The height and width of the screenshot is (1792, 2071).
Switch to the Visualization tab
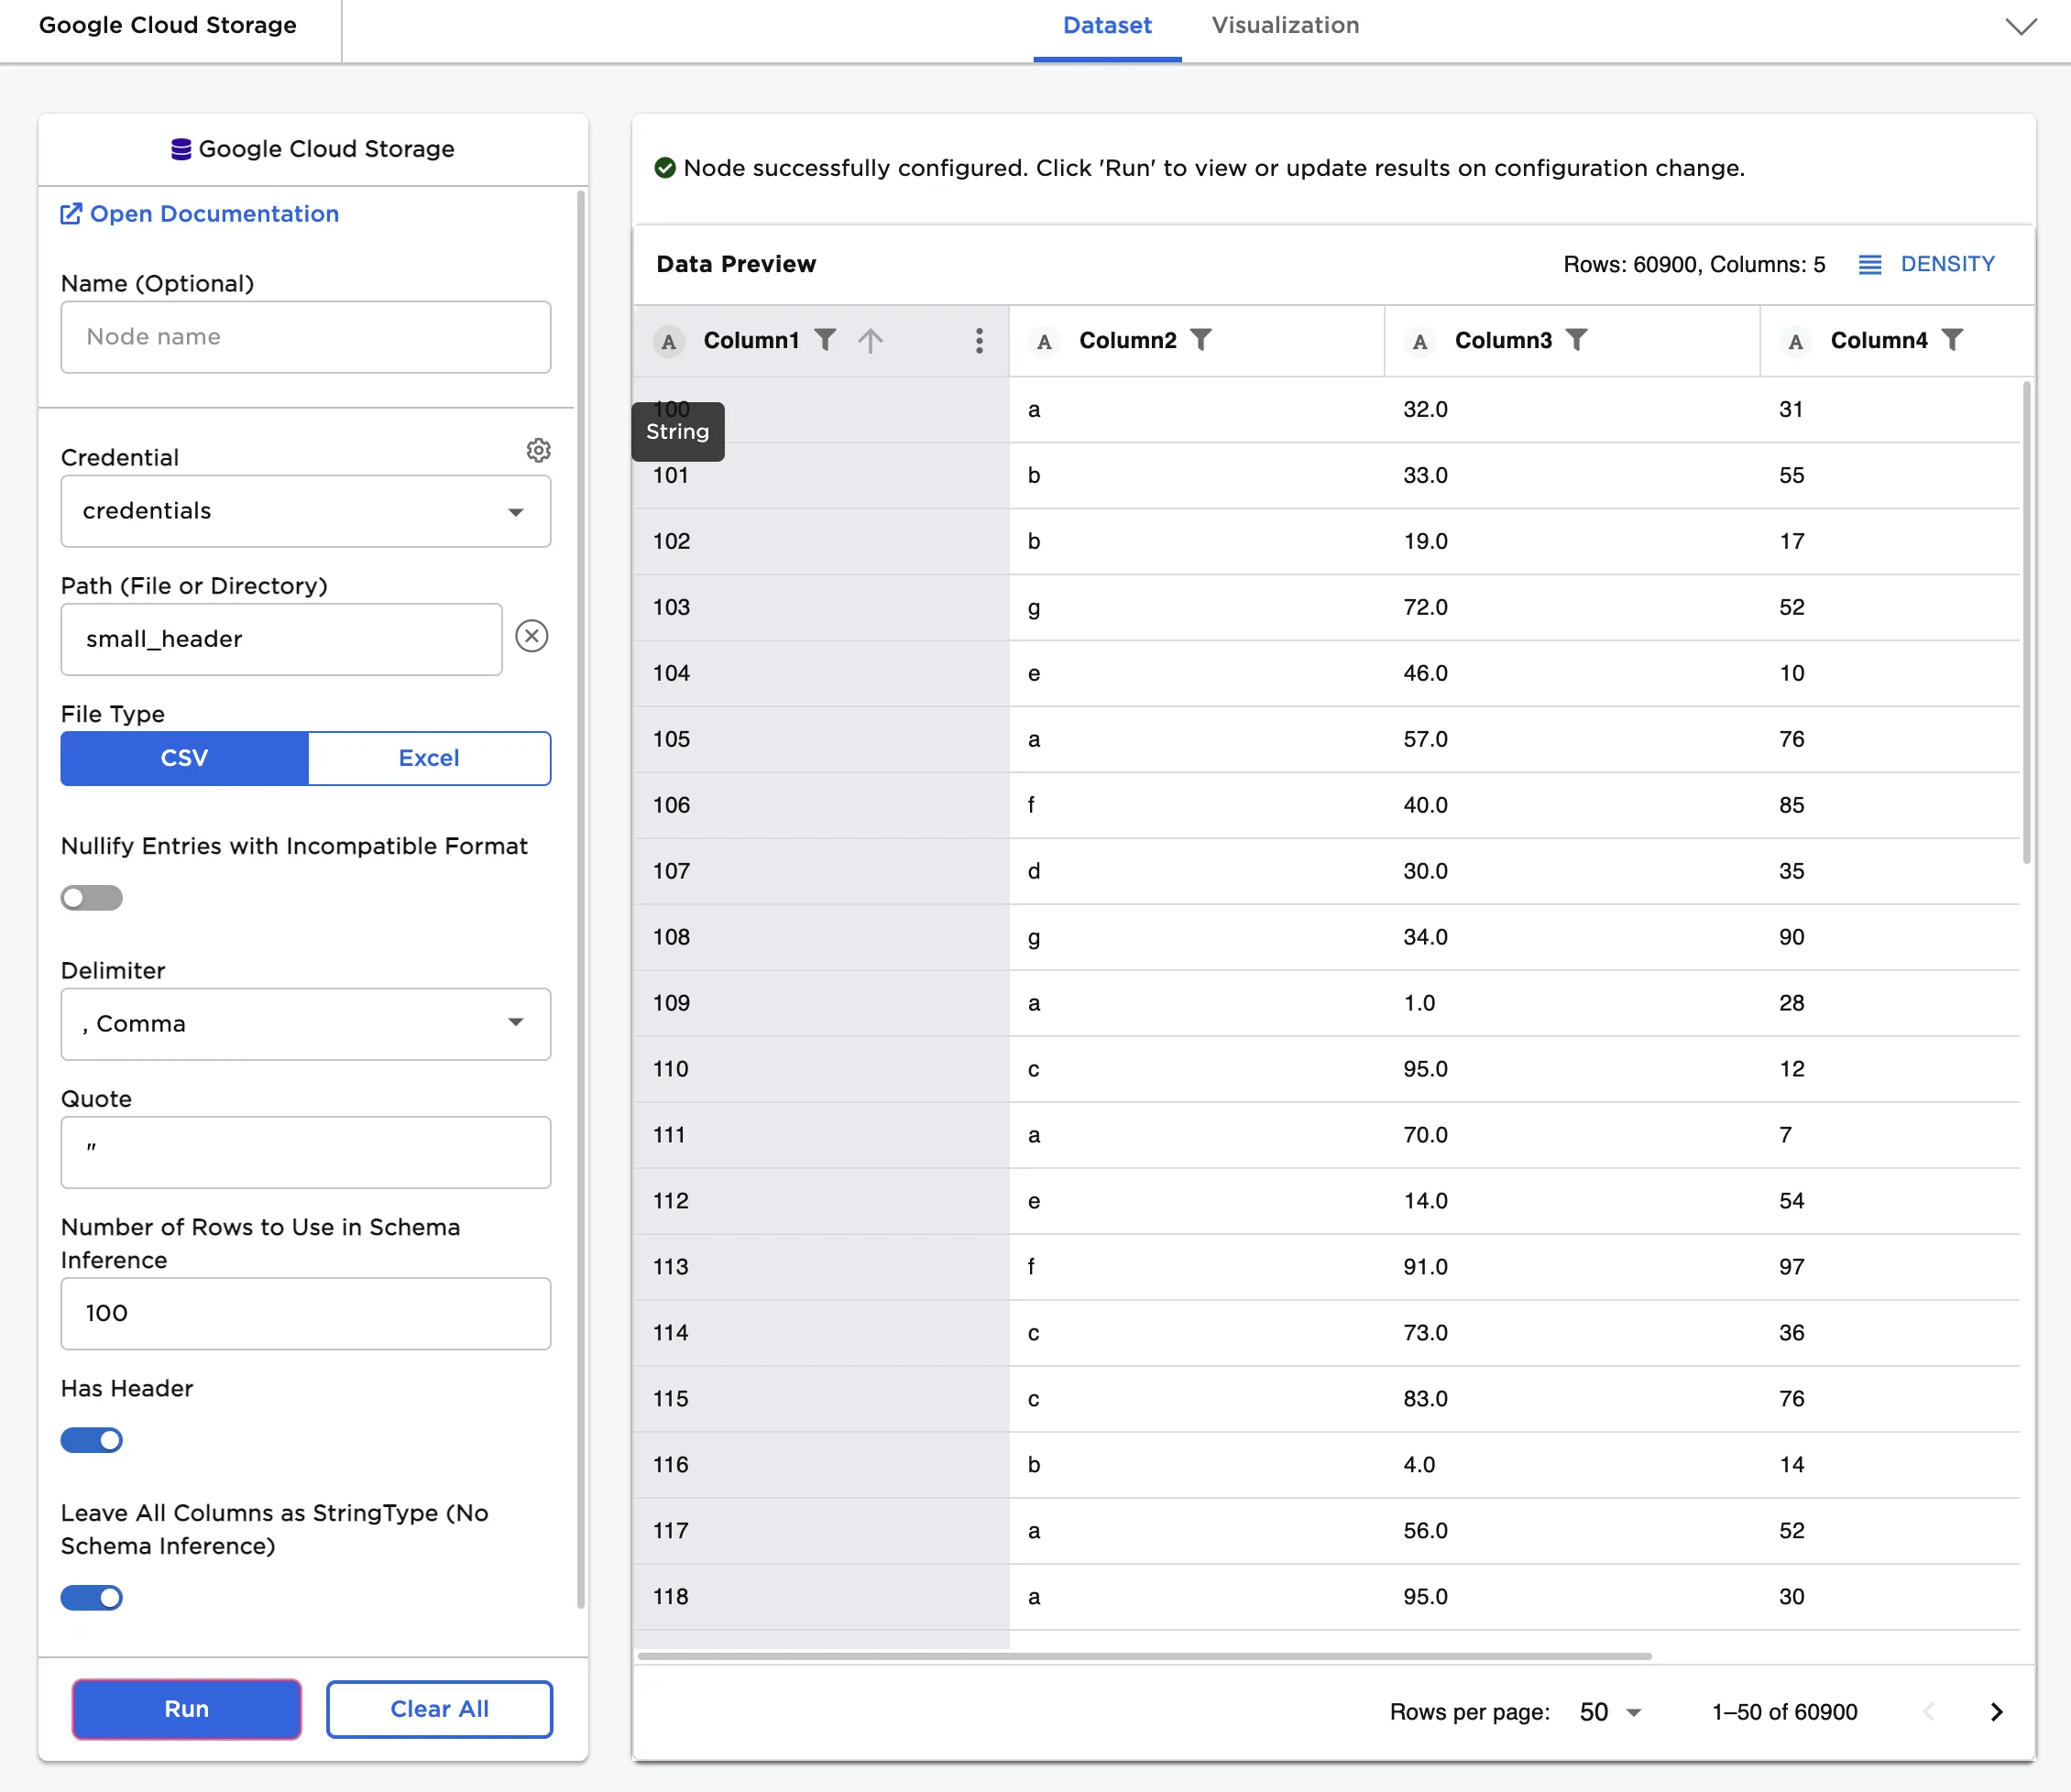coord(1285,26)
